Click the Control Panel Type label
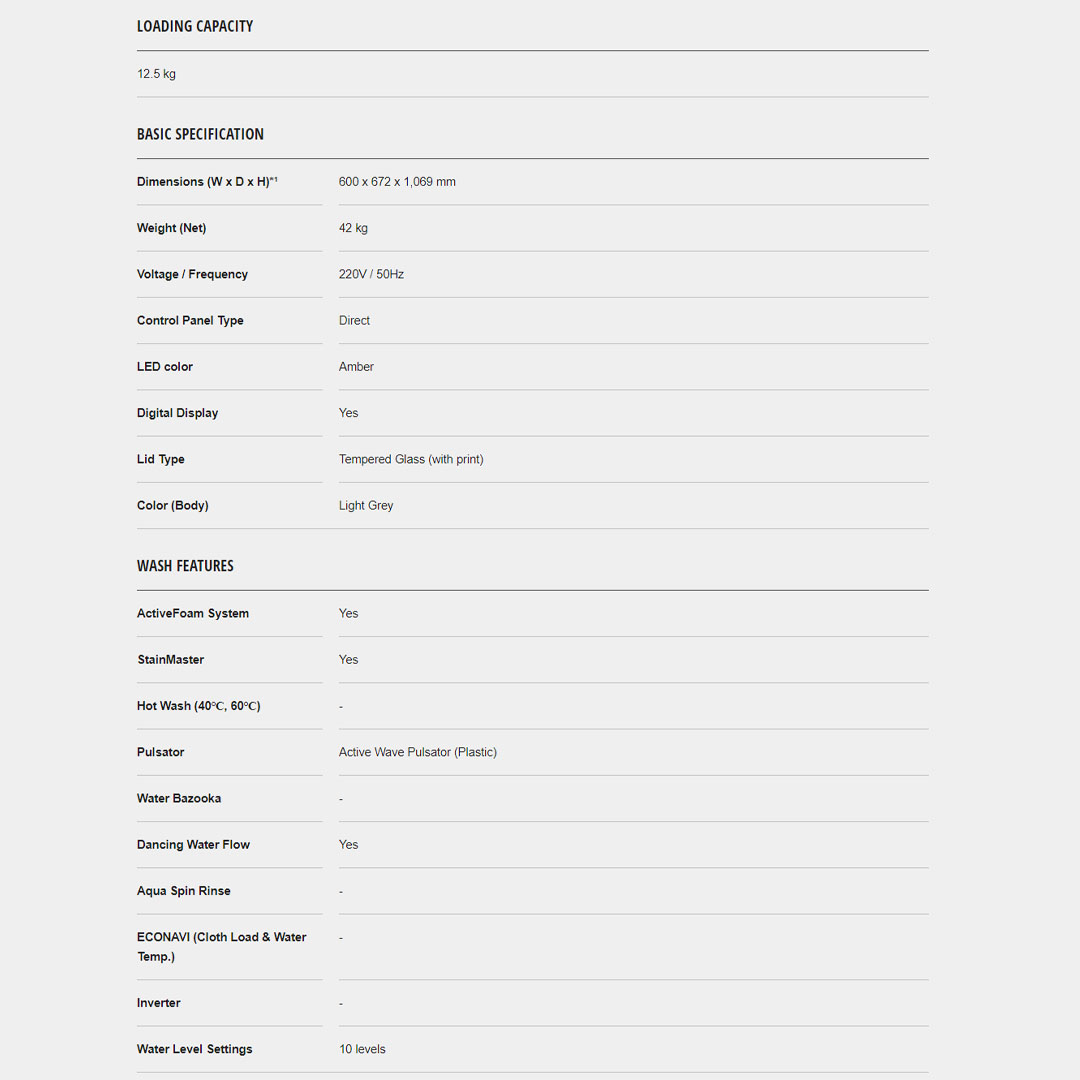1080x1080 pixels. pyautogui.click(x=190, y=321)
